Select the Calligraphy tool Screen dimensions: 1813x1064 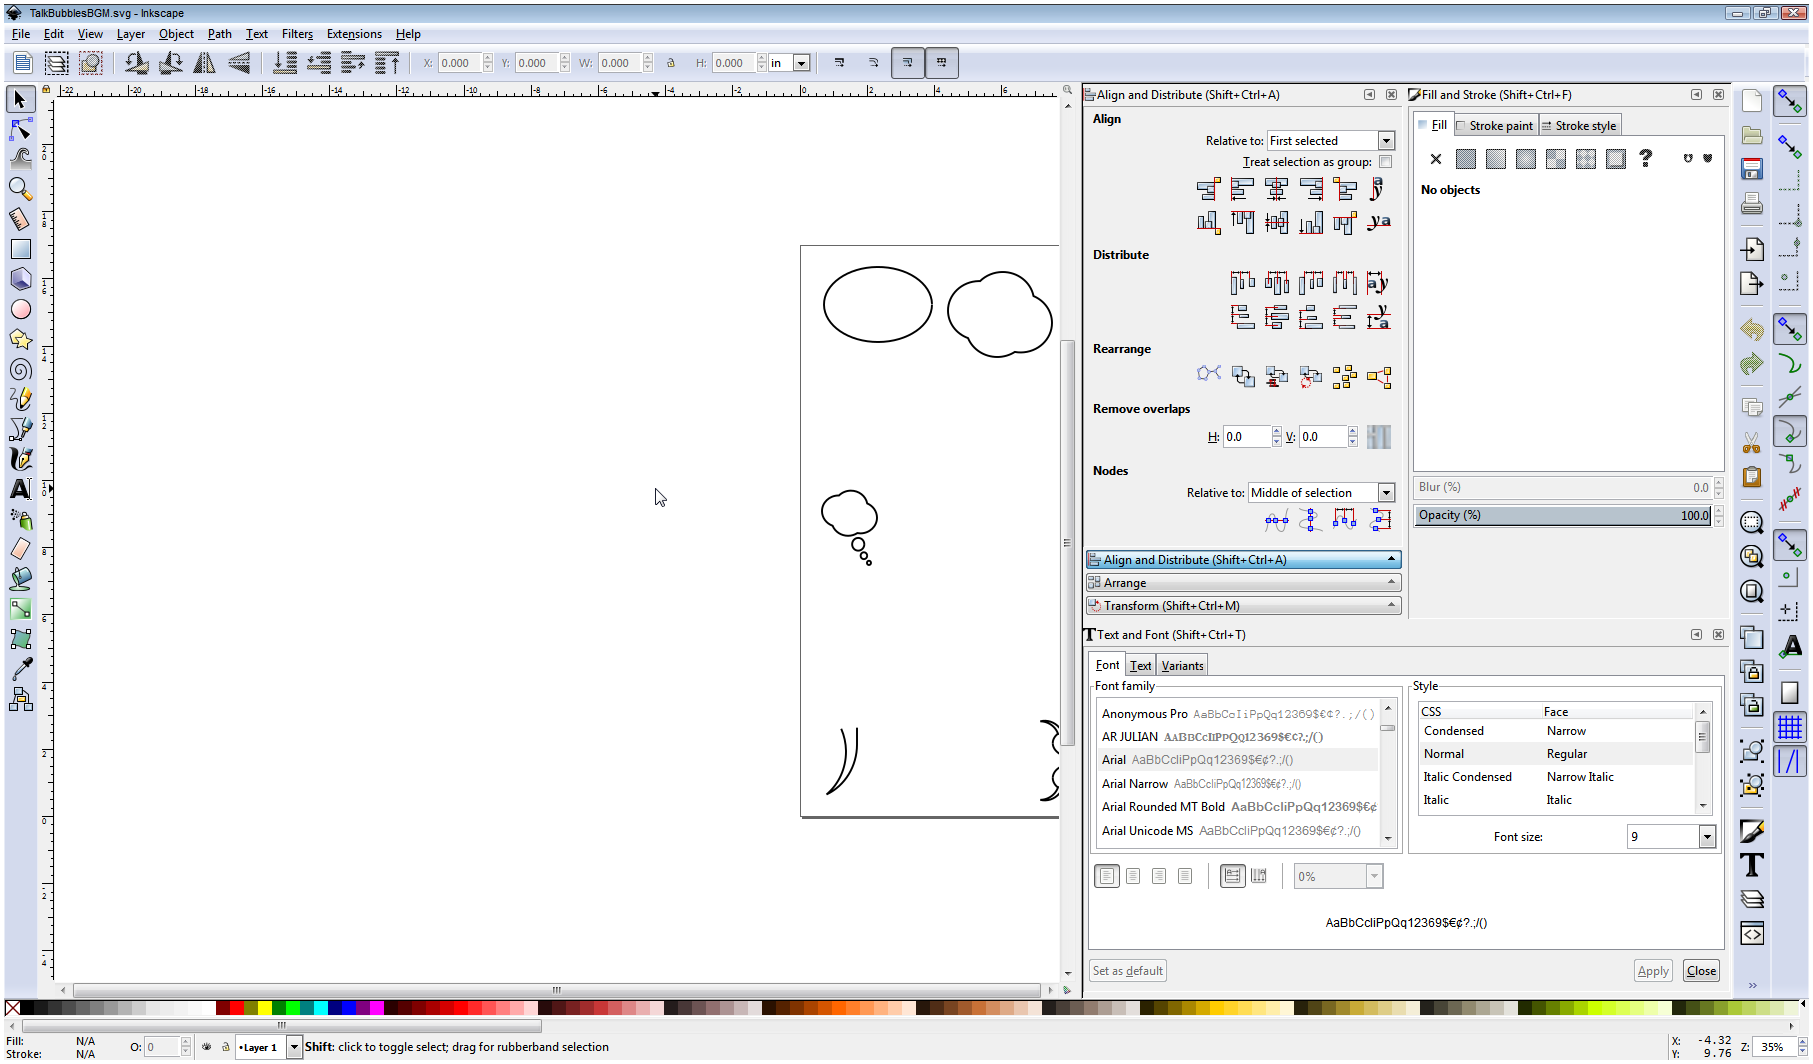point(20,459)
